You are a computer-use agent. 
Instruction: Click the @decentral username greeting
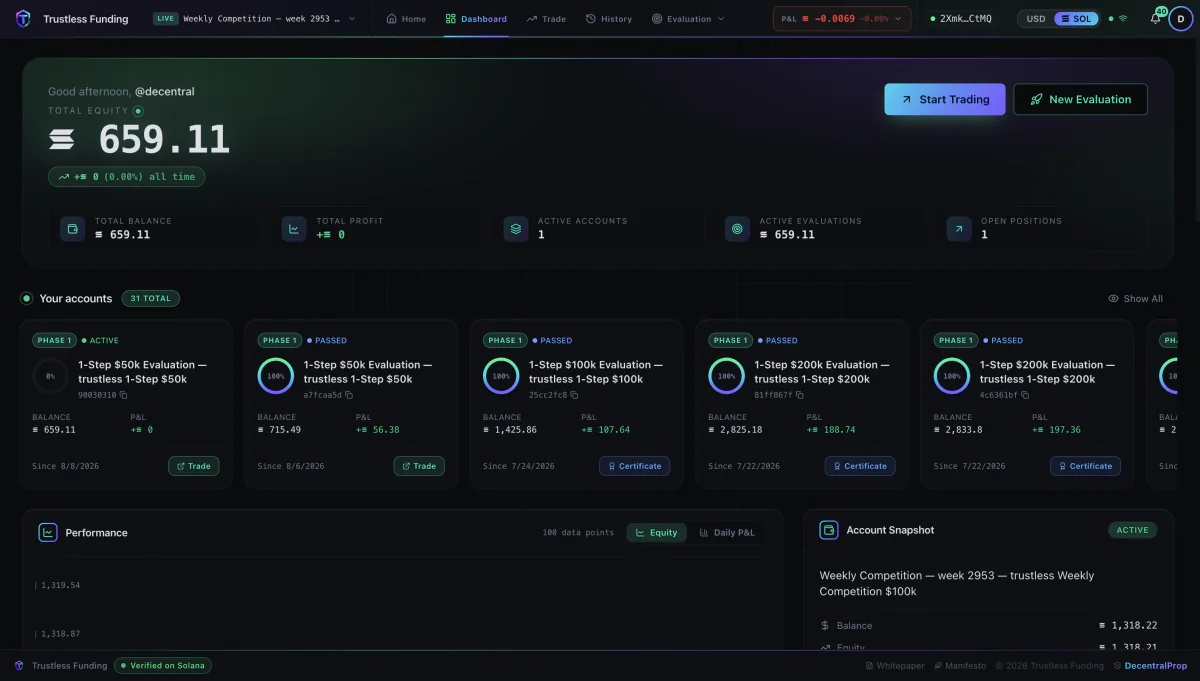pos(165,91)
